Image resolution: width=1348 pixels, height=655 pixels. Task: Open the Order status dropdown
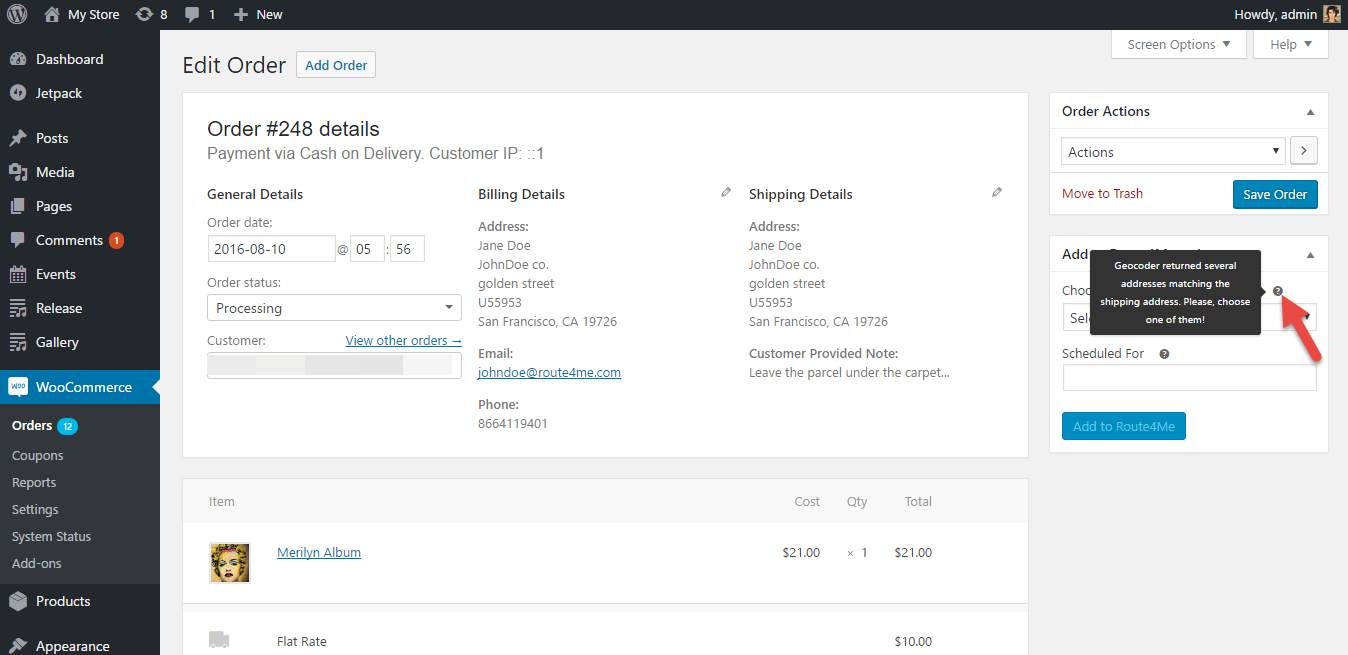tap(334, 308)
